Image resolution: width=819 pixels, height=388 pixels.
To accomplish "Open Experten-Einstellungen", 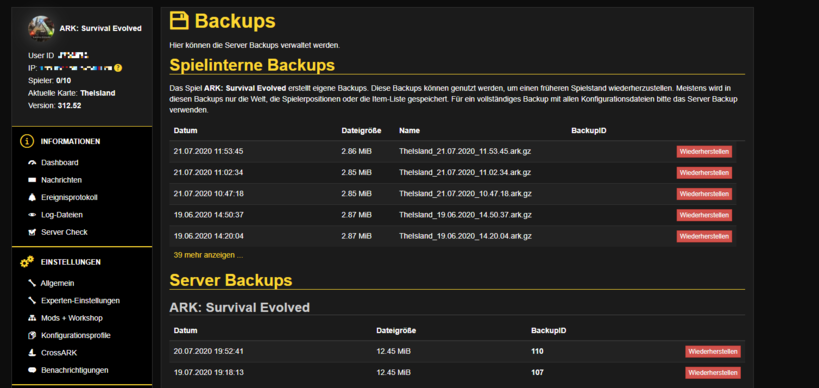I will pyautogui.click(x=80, y=301).
